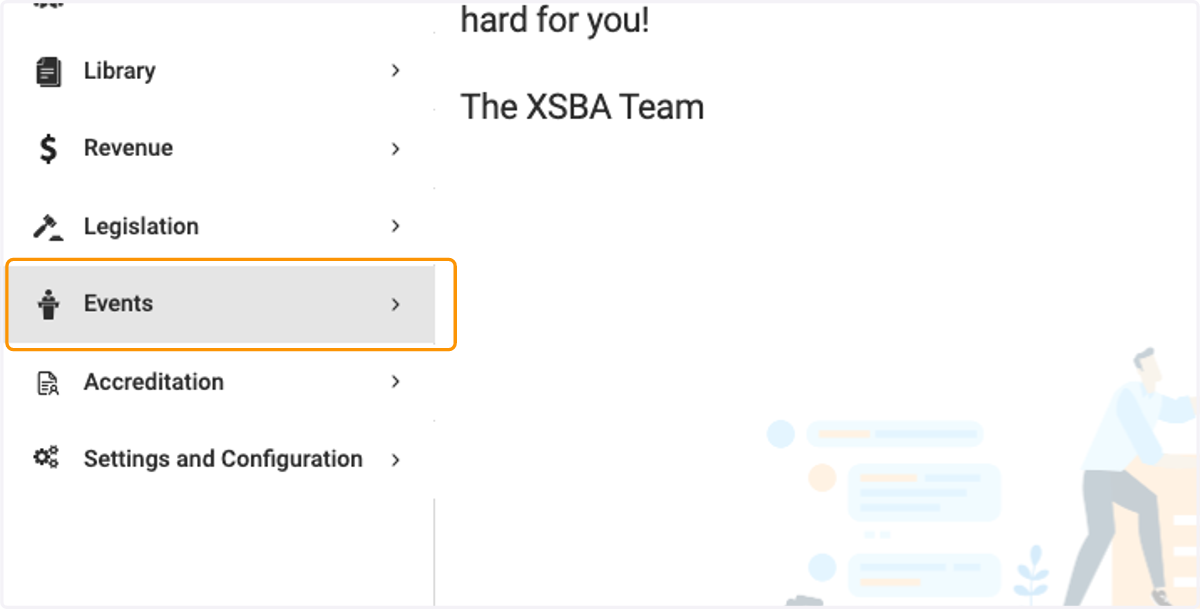
Task: Click the Revenue dollar sign icon
Action: point(48,149)
